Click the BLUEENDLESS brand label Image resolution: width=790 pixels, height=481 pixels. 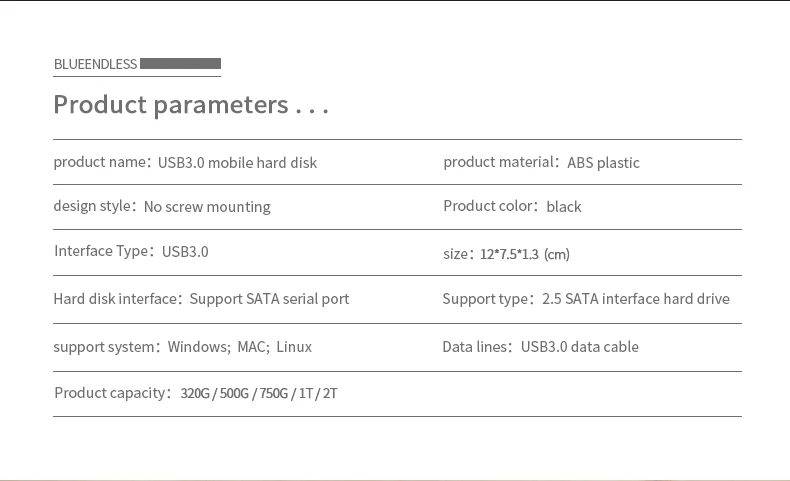[x=95, y=64]
